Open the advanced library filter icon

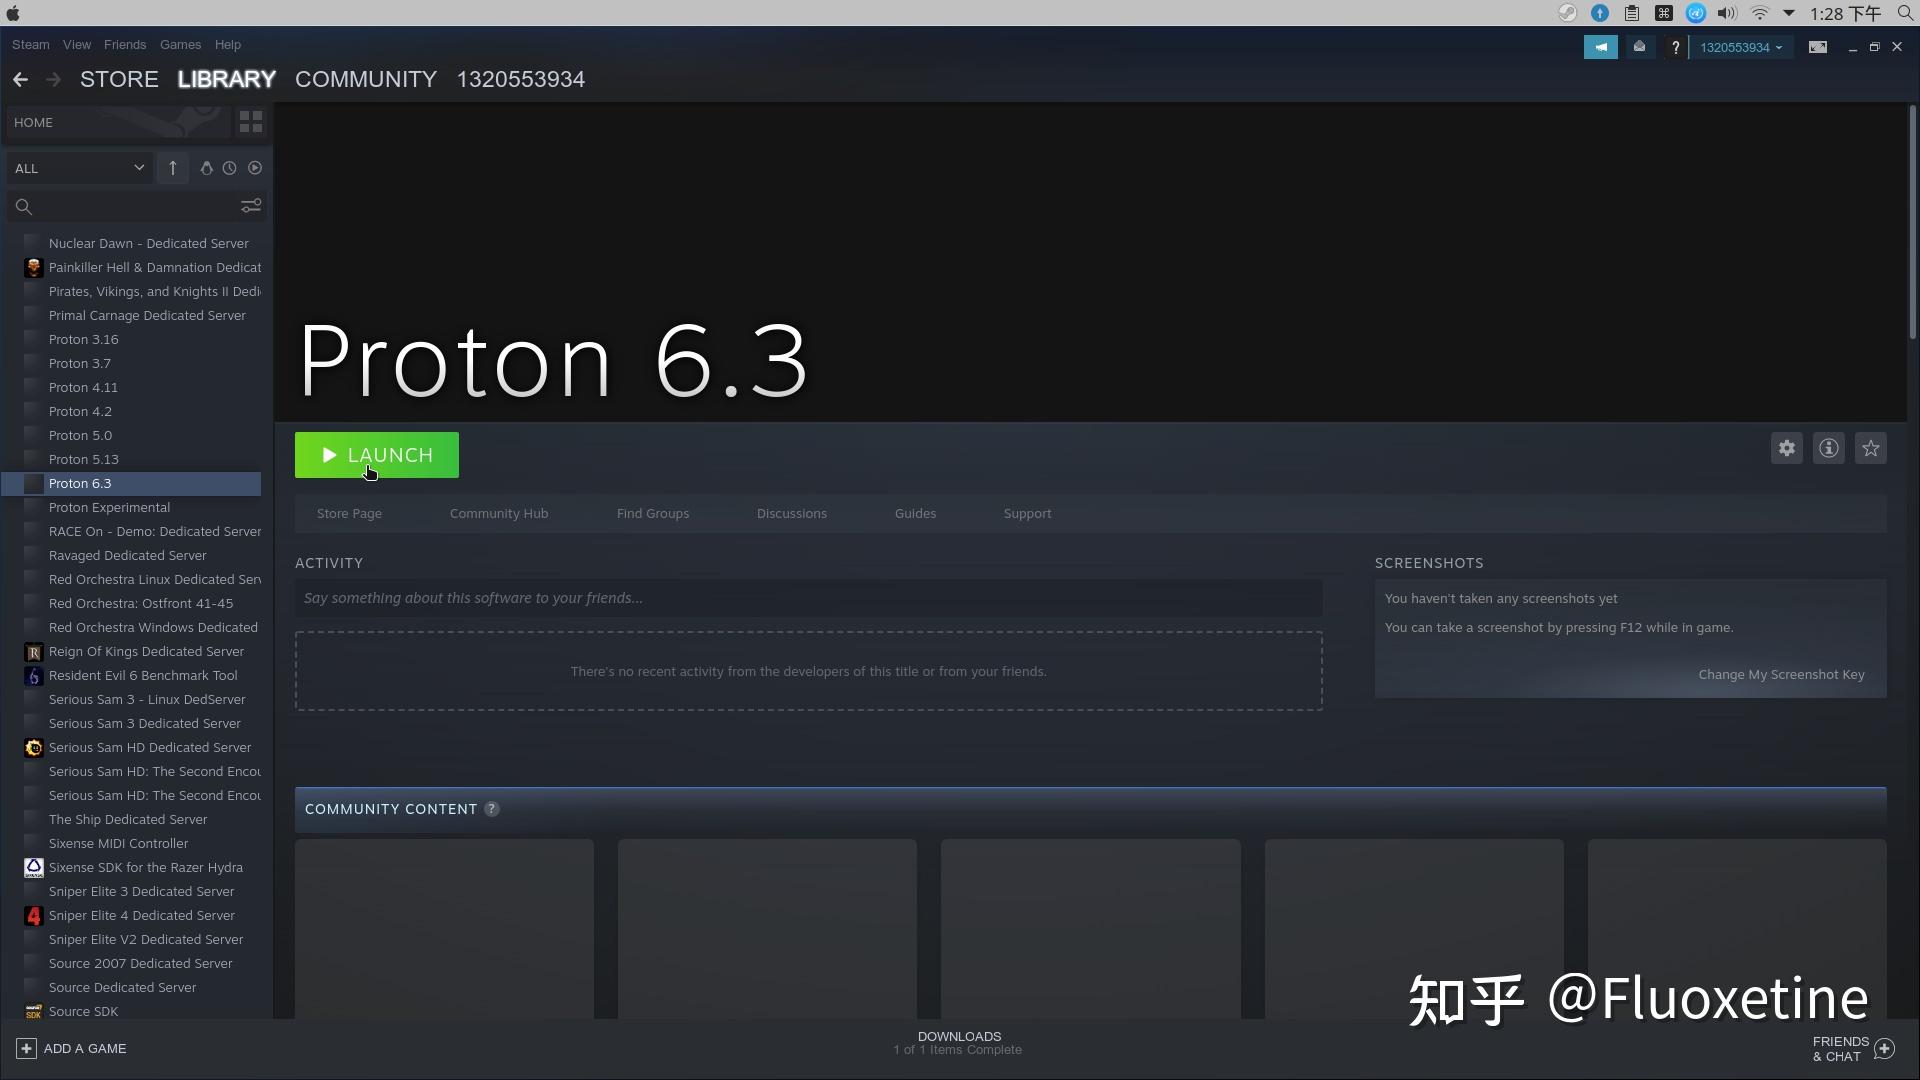pos(250,205)
